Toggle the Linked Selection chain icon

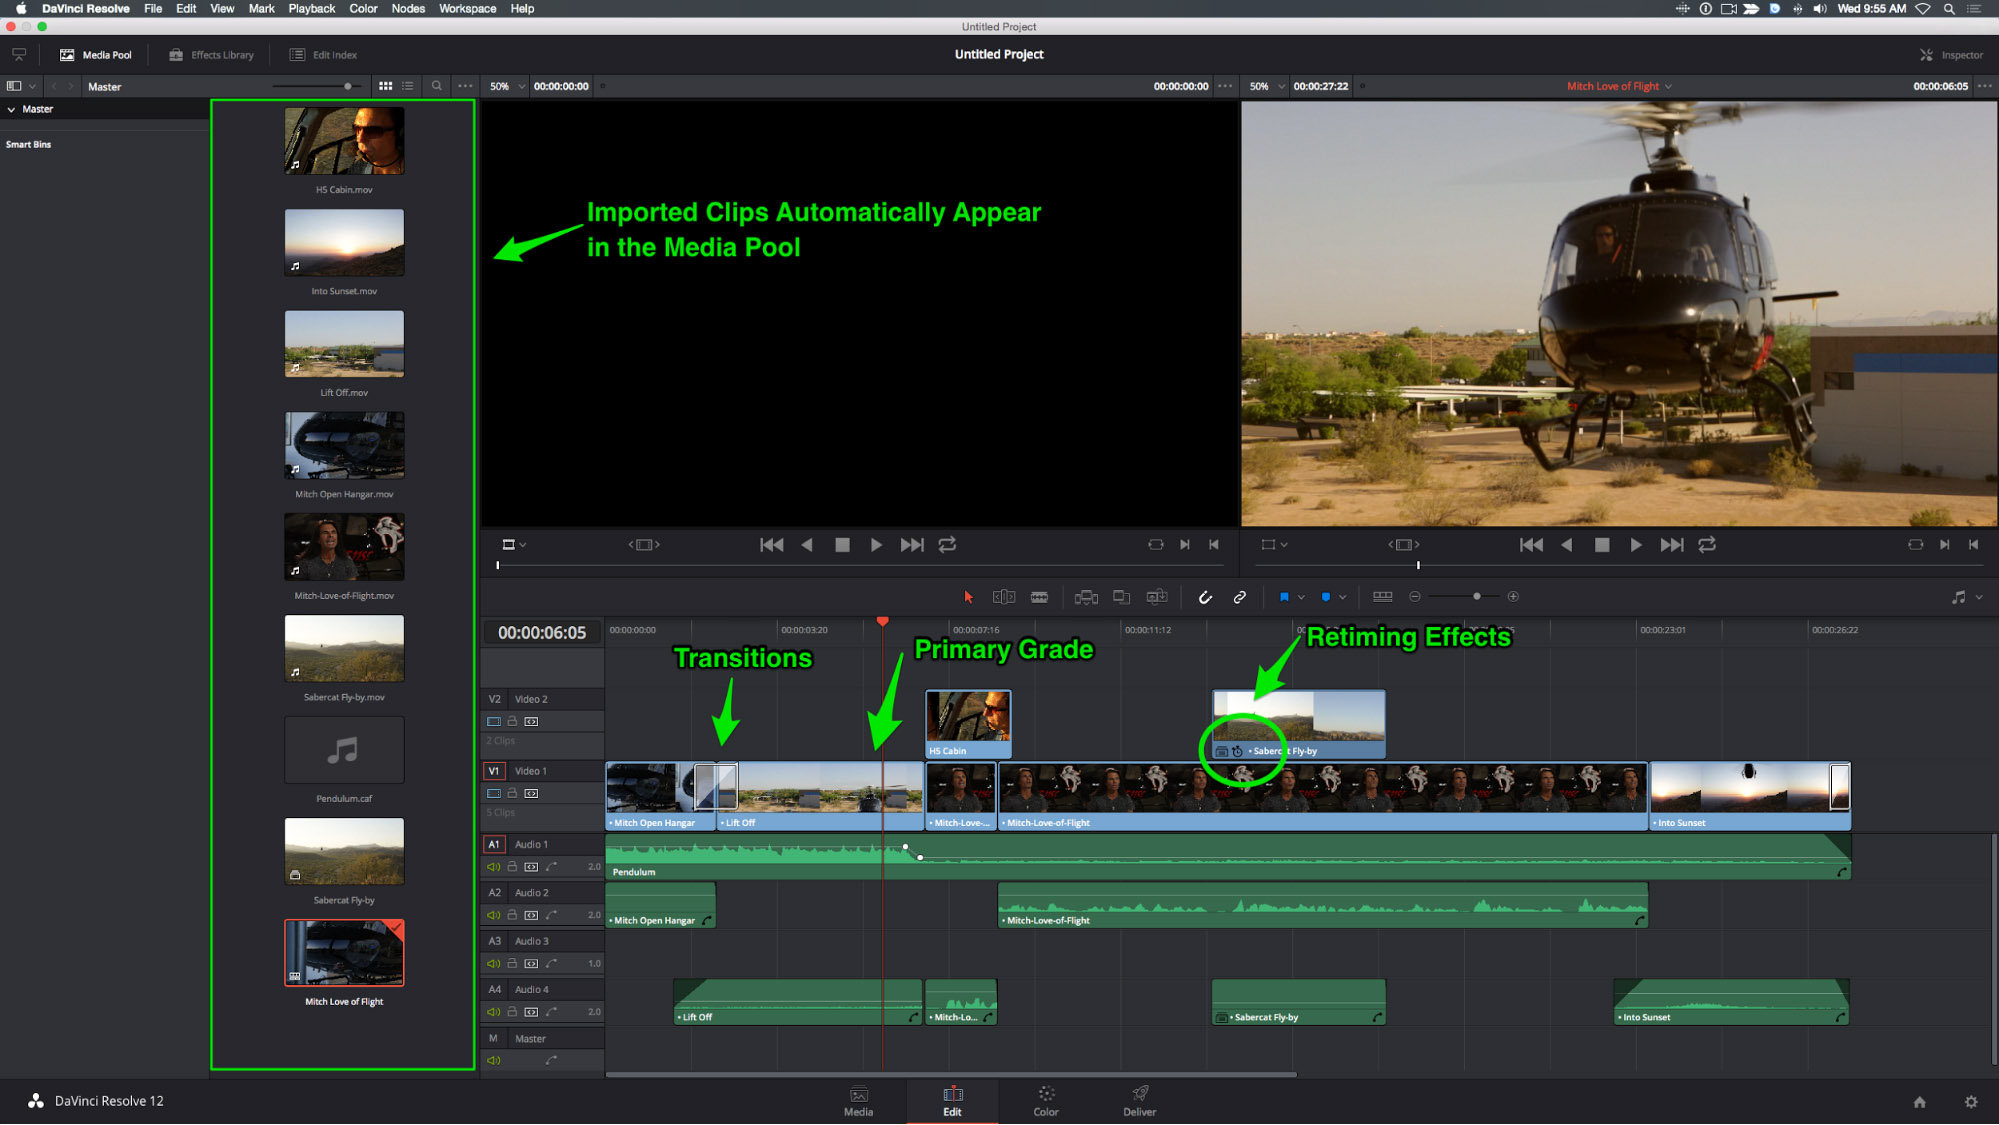(1240, 597)
